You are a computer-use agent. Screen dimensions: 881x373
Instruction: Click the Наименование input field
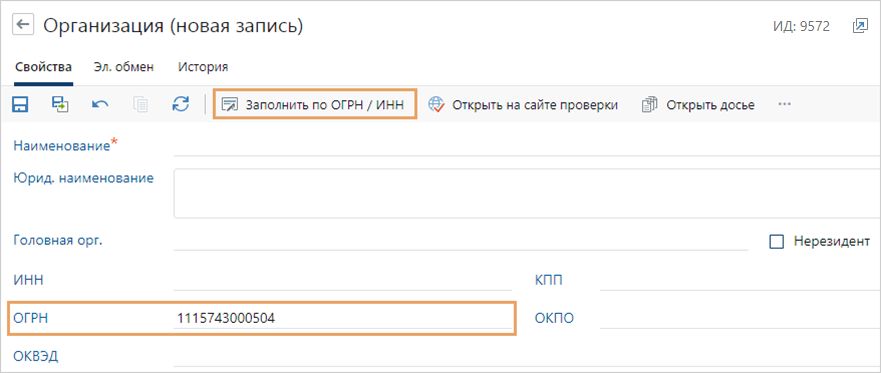coord(527,146)
